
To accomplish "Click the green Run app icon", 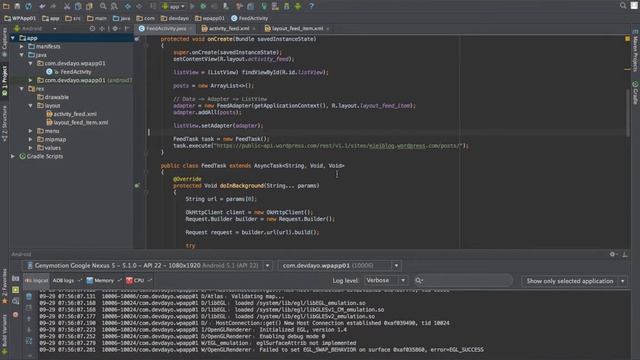I will tap(192, 6).
